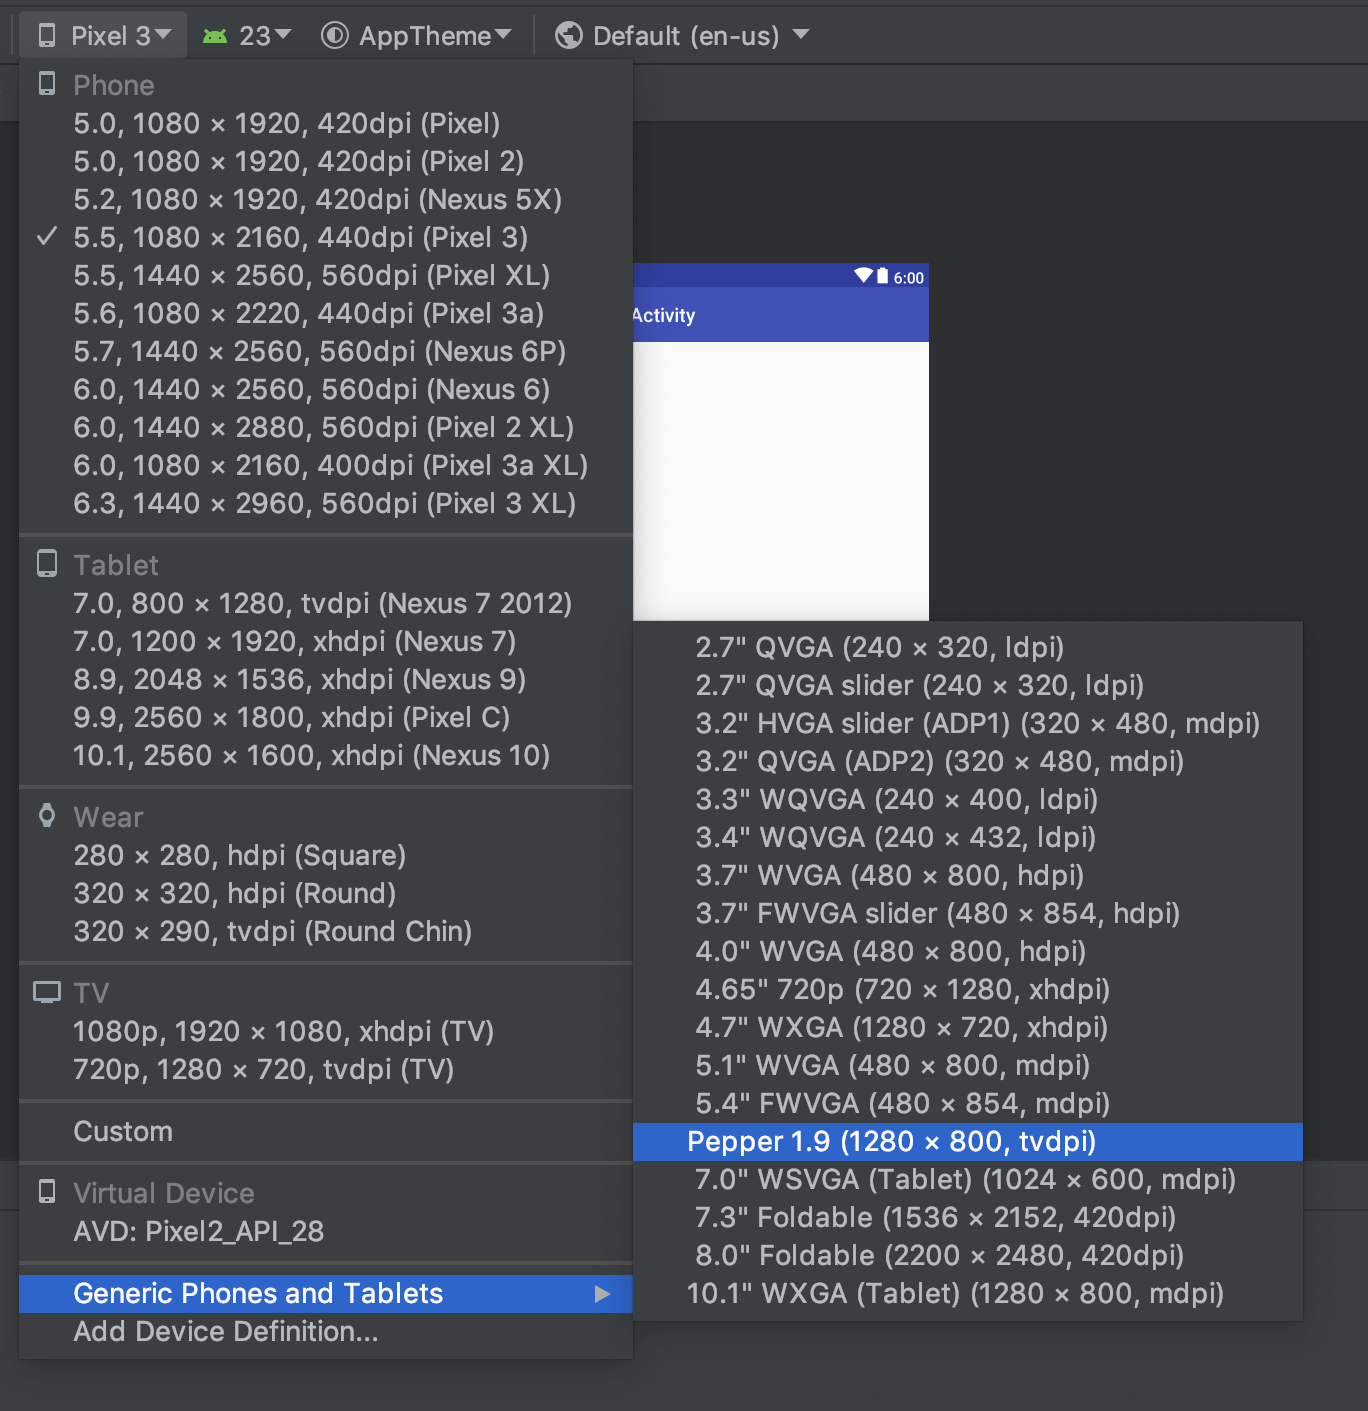Select the Nexus 5X device option
The height and width of the screenshot is (1411, 1368).
(317, 200)
